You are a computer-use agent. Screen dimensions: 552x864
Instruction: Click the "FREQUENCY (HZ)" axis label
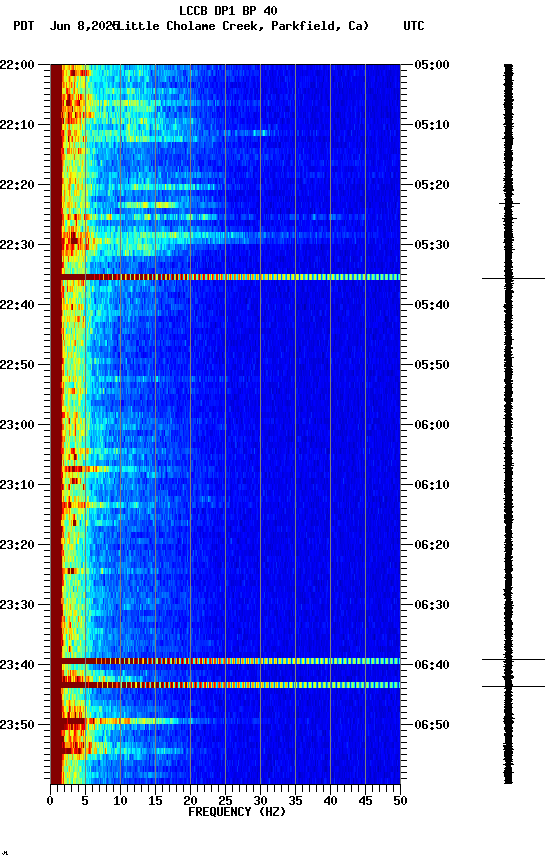237,812
